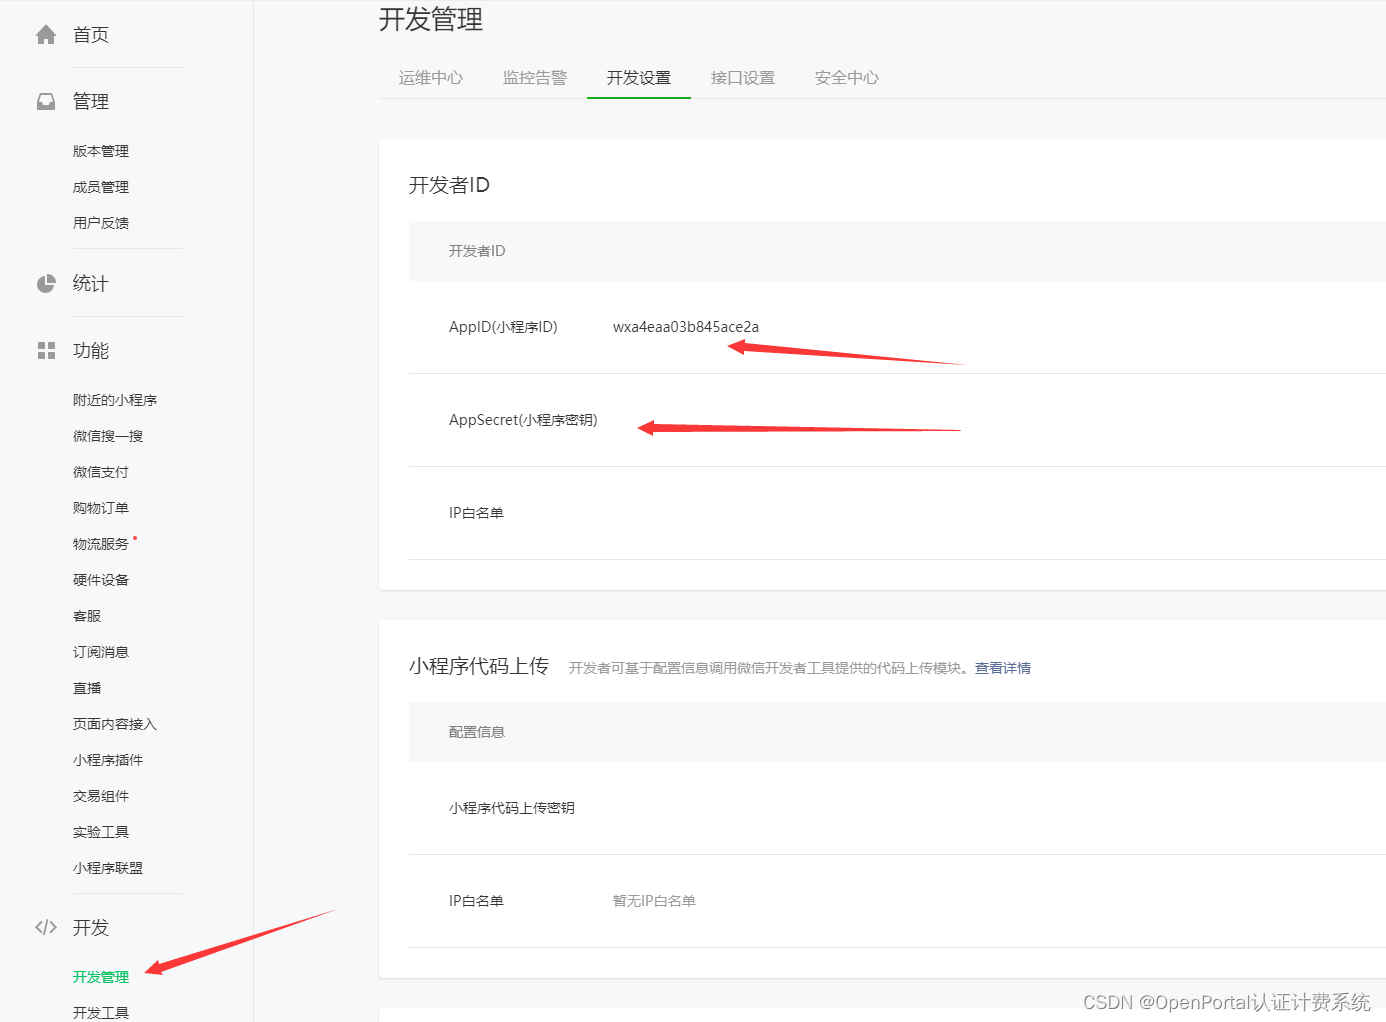Open 小程序插件 in the sidebar
Screen dimensions: 1386x1022
tap(108, 760)
